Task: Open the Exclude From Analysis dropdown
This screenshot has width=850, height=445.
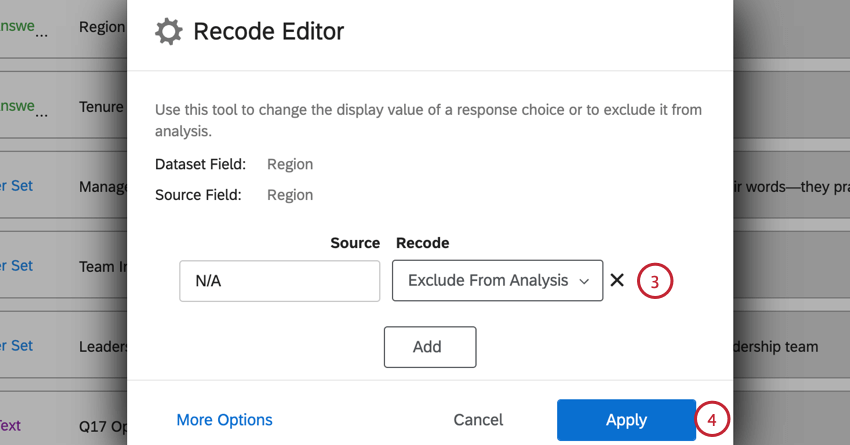Action: coord(498,281)
